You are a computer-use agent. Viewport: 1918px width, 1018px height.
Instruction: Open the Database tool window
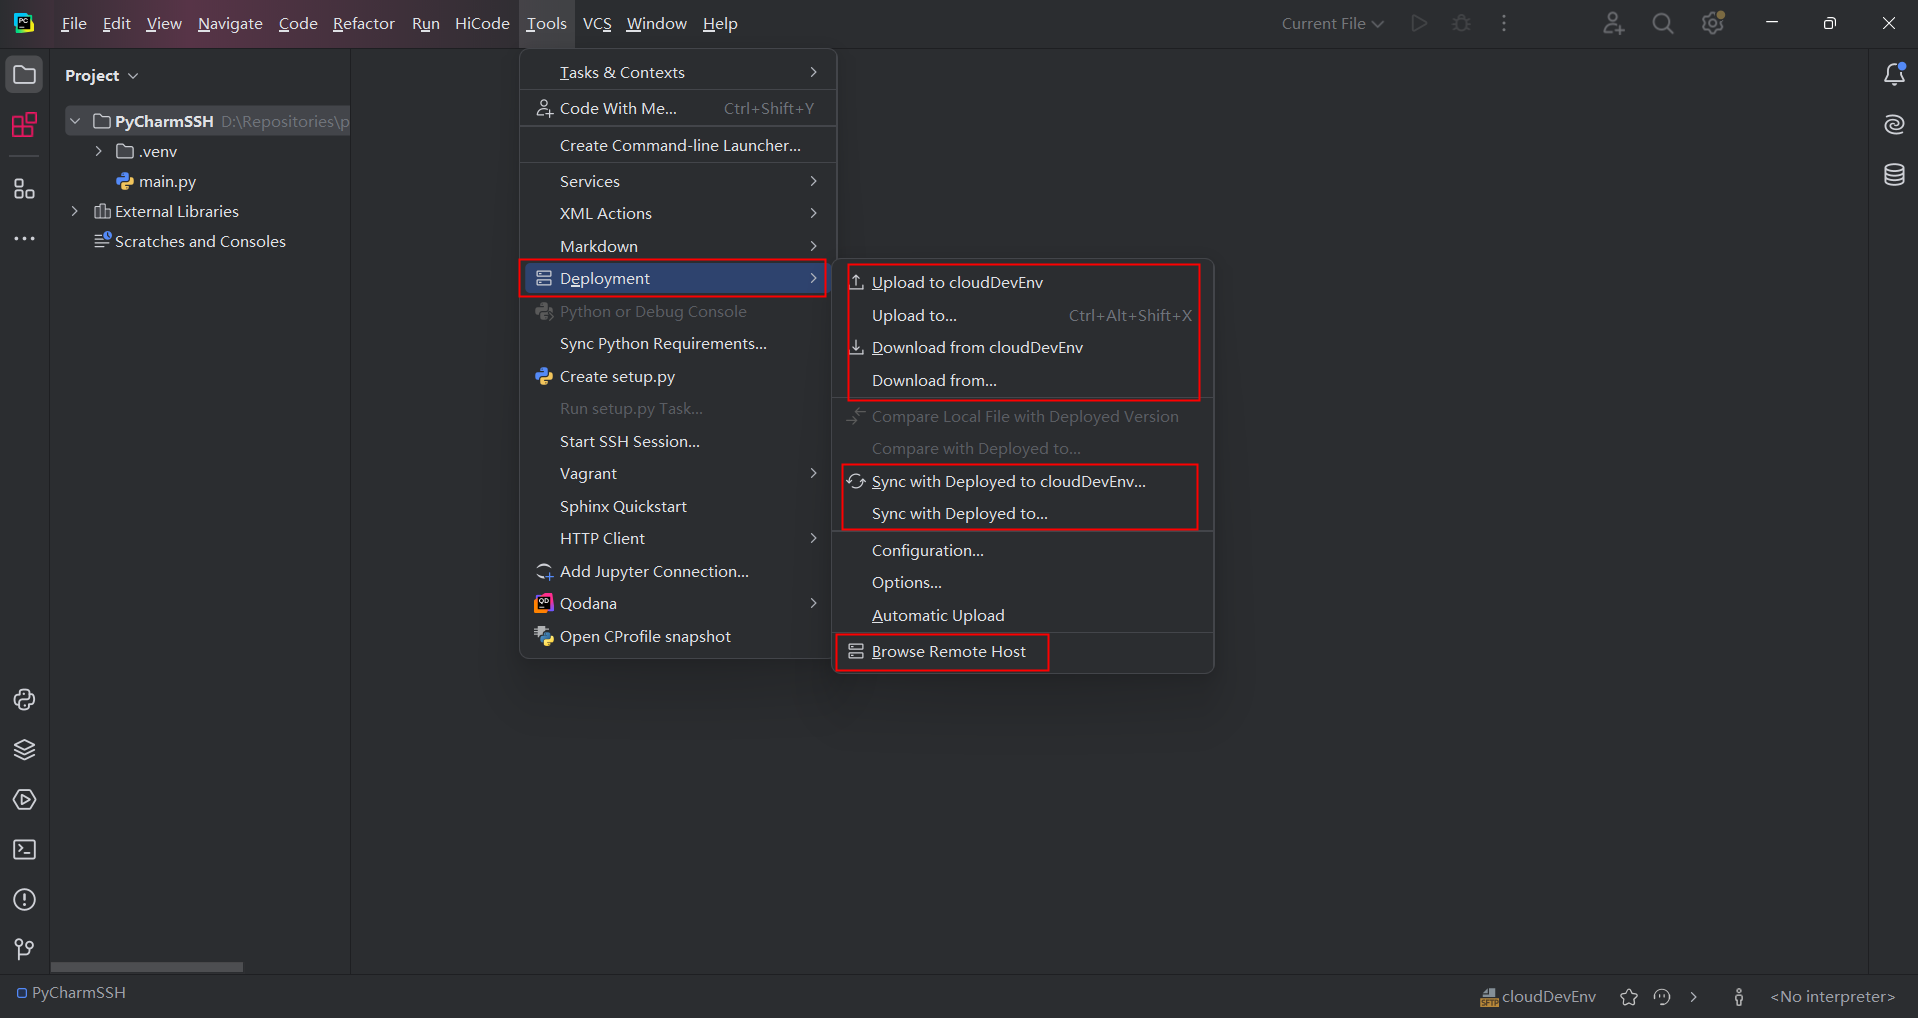(x=1894, y=174)
